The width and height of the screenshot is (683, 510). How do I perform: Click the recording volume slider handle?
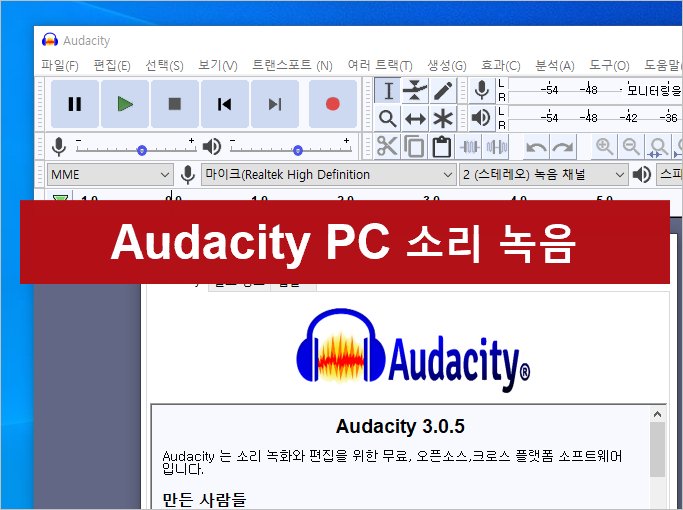[142, 151]
